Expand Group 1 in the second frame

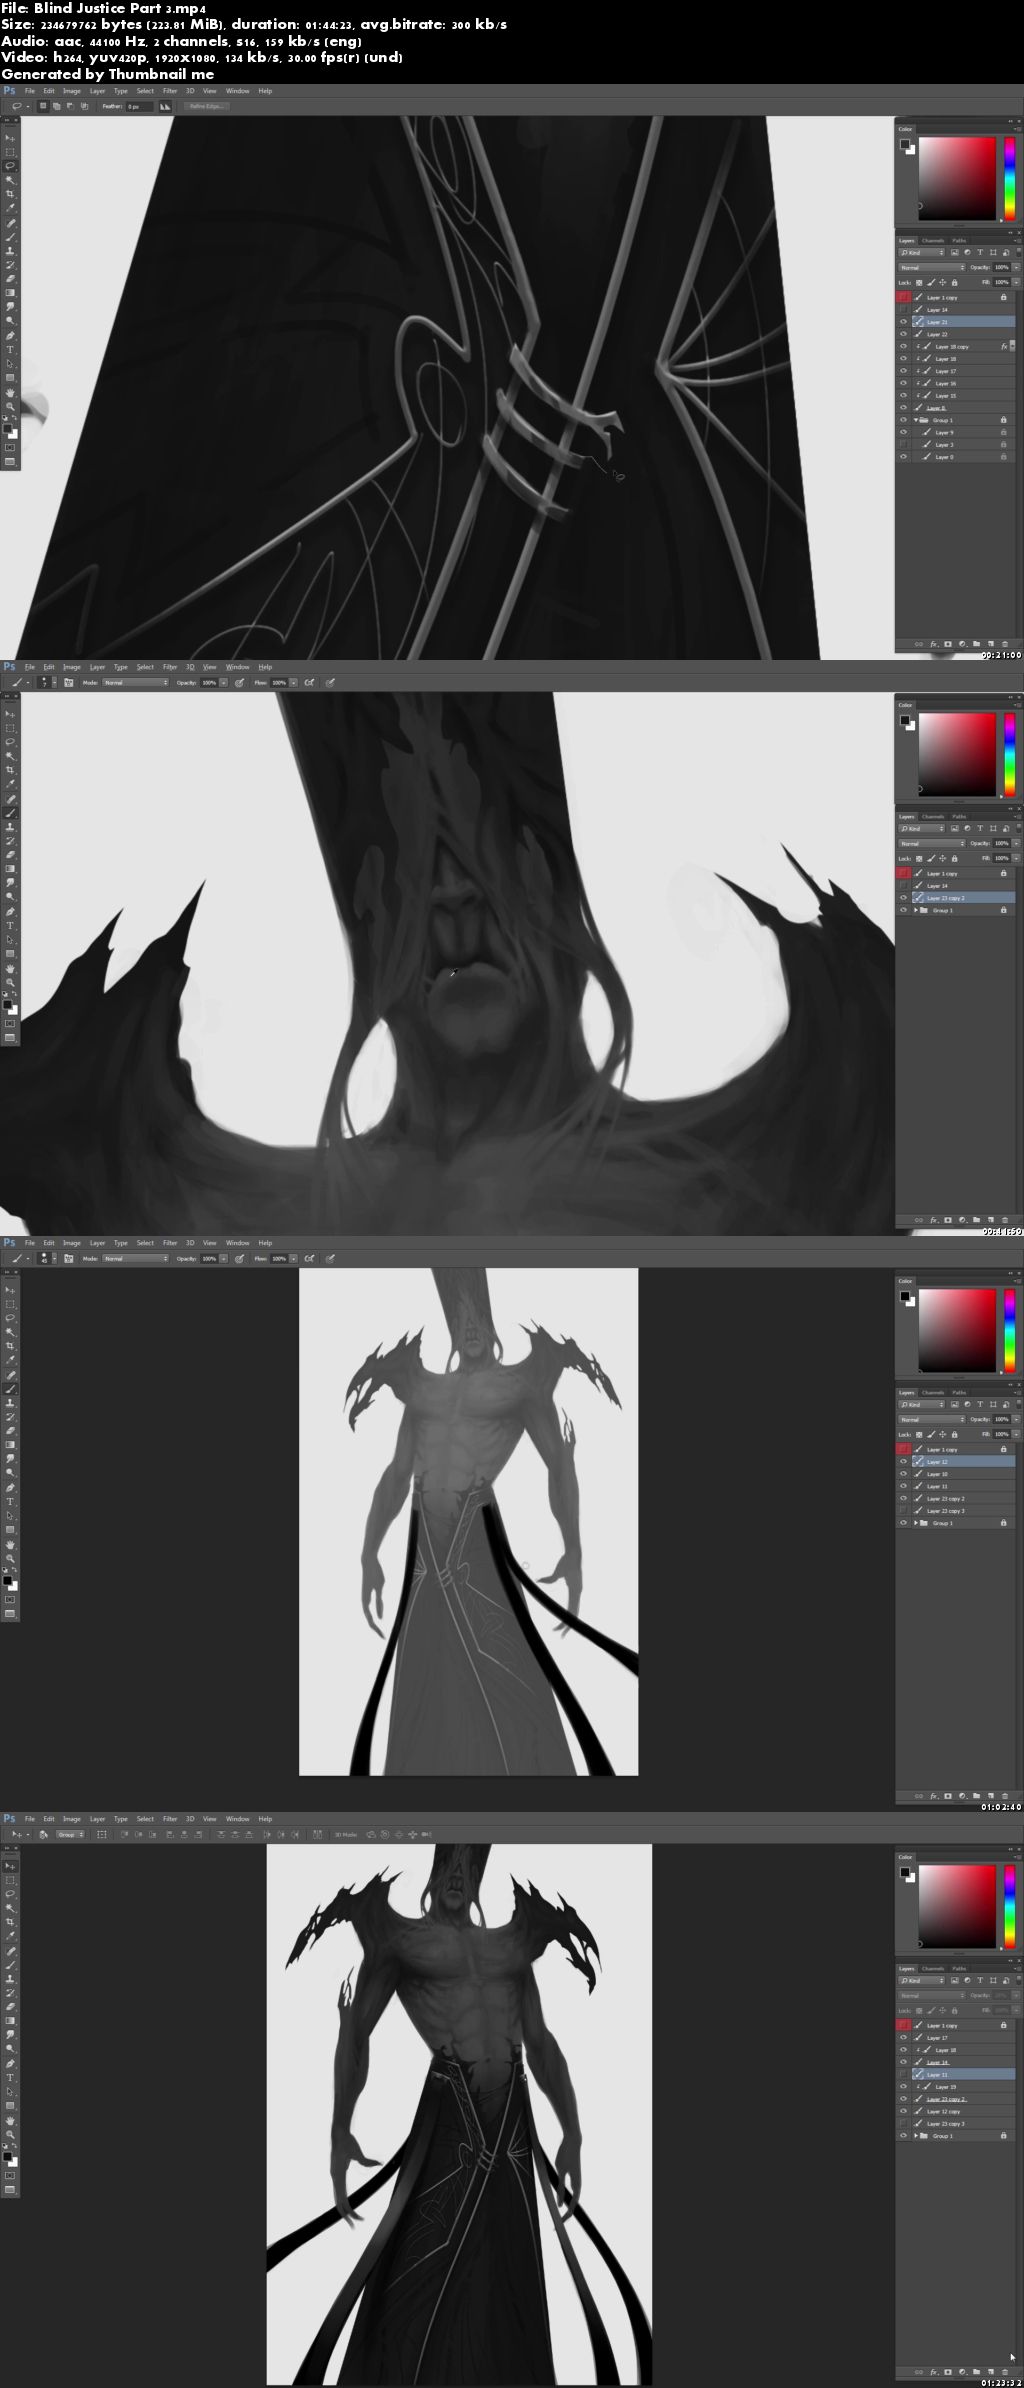[915, 910]
